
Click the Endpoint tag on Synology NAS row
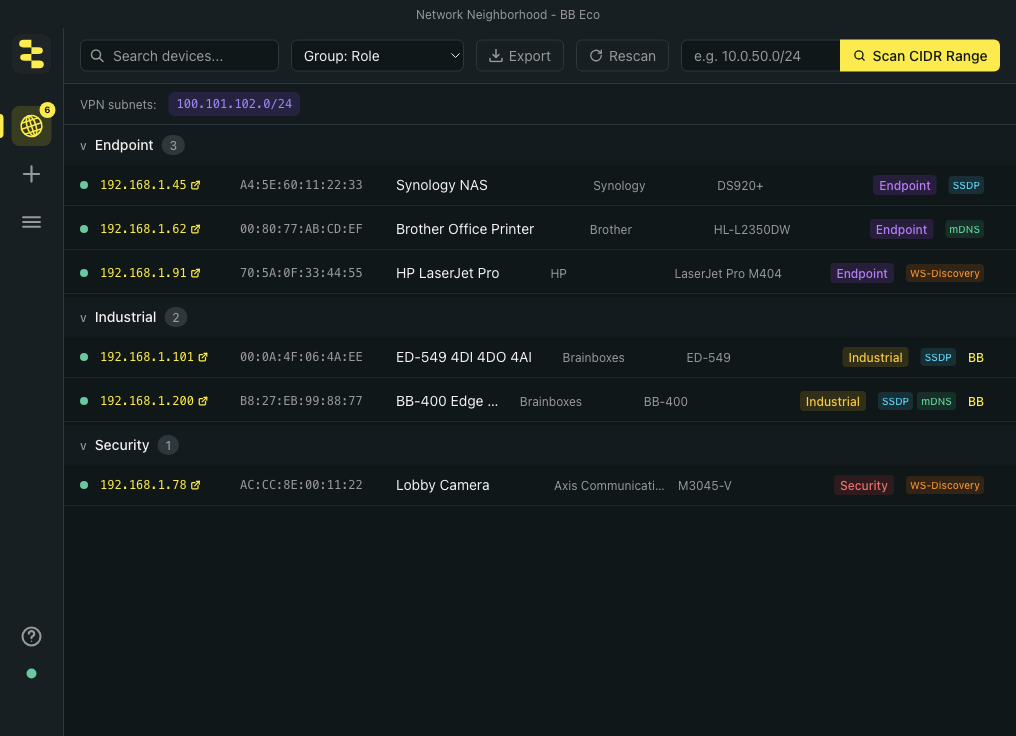[905, 185]
